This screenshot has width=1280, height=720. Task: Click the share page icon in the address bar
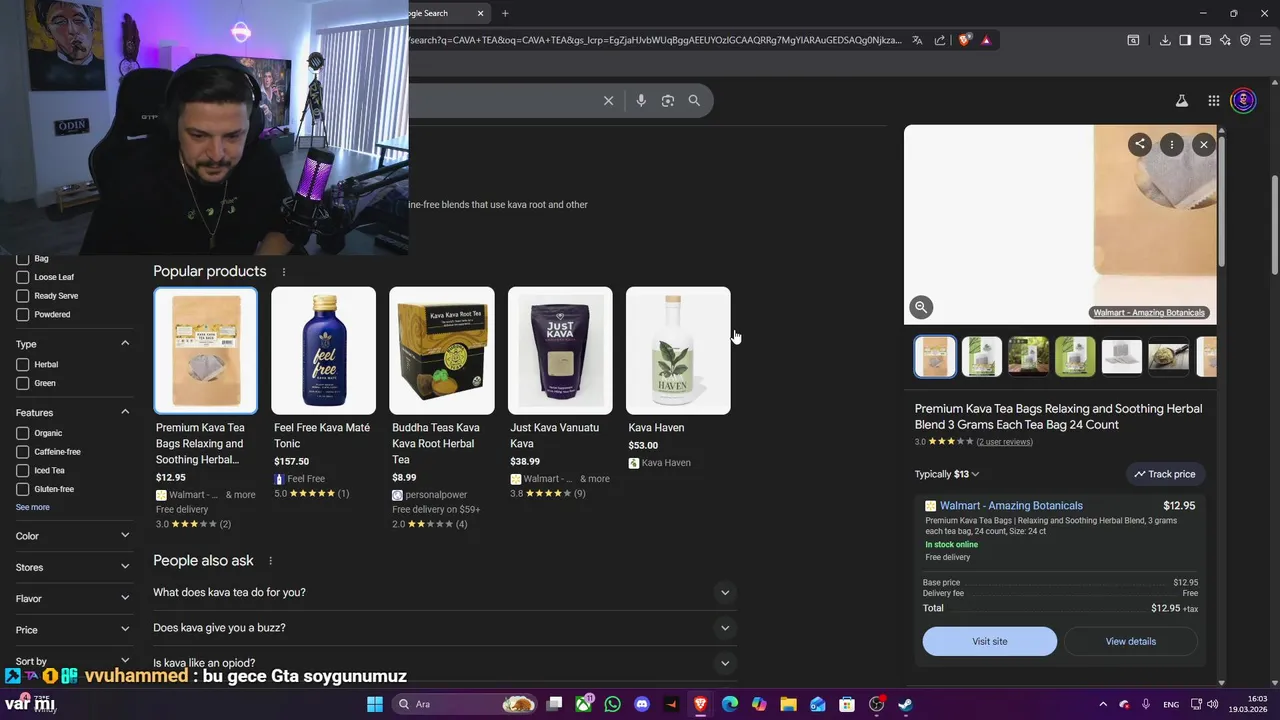coord(940,41)
